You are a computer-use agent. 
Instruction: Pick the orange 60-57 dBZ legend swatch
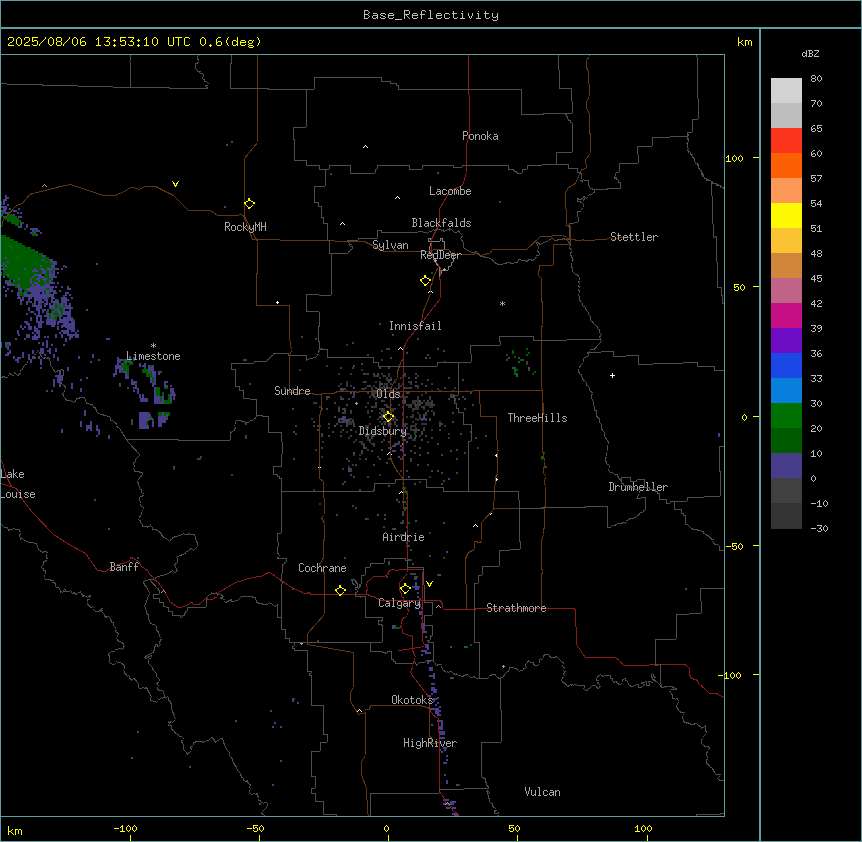786,165
